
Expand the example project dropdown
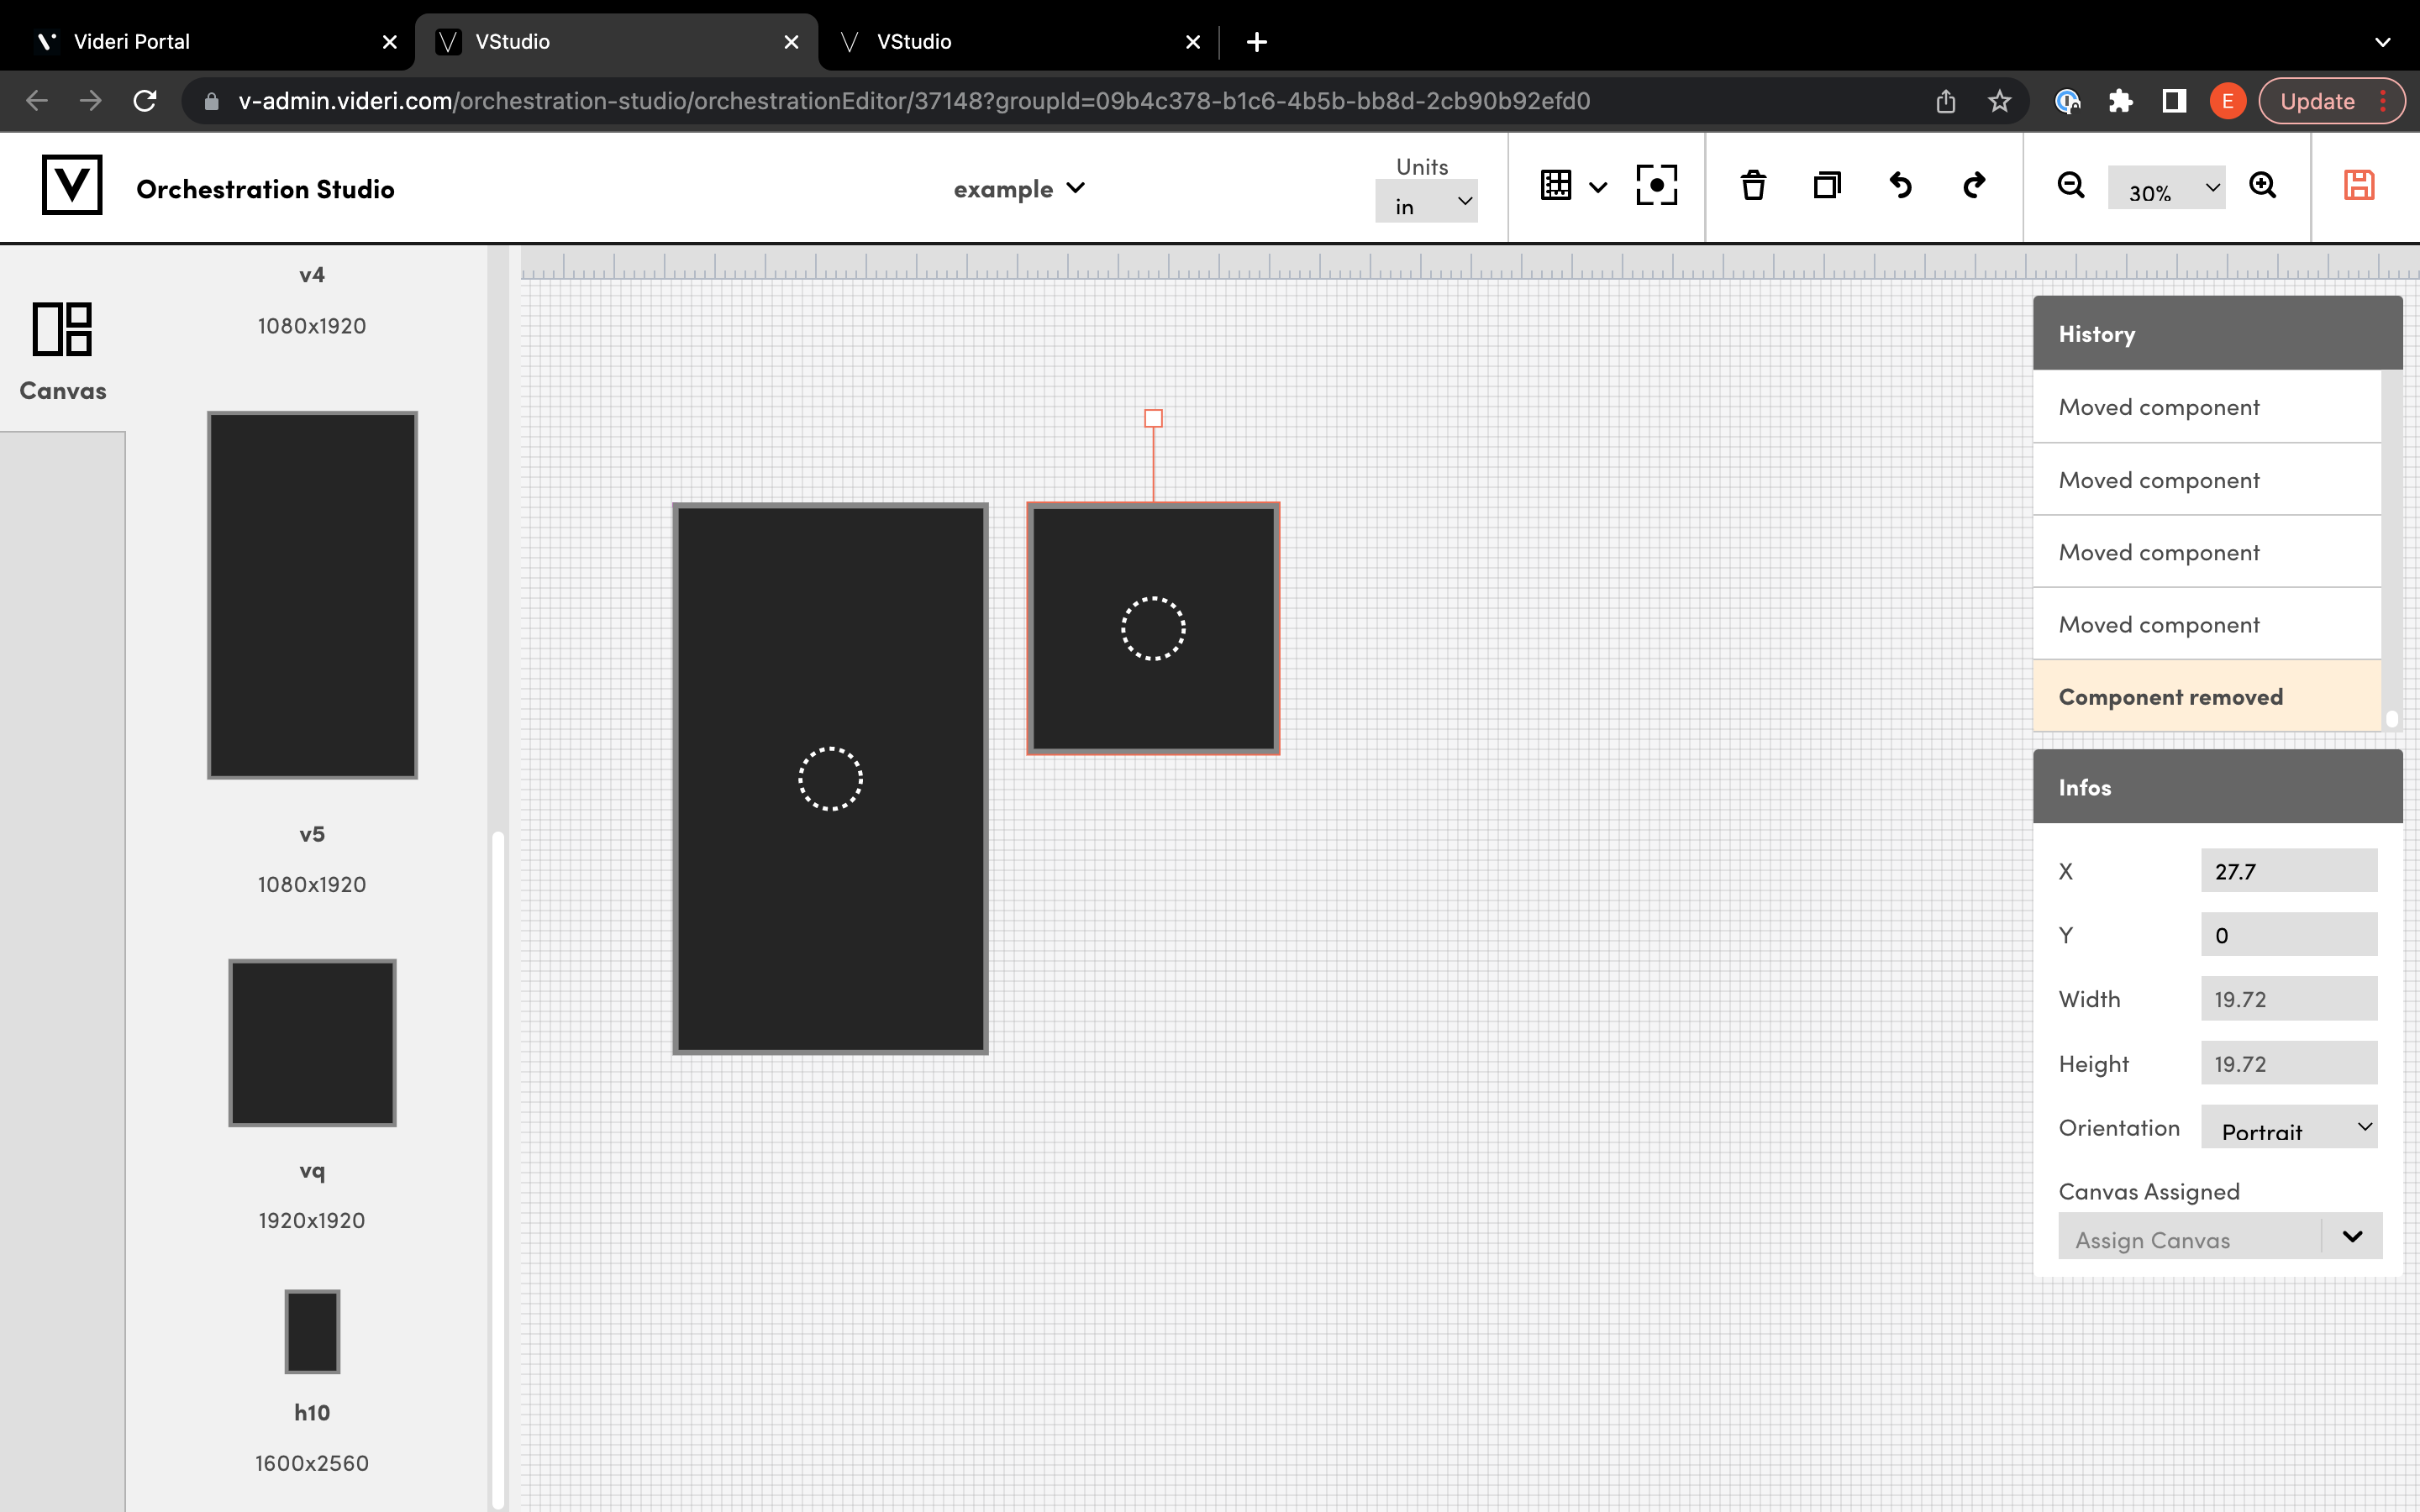[1019, 189]
